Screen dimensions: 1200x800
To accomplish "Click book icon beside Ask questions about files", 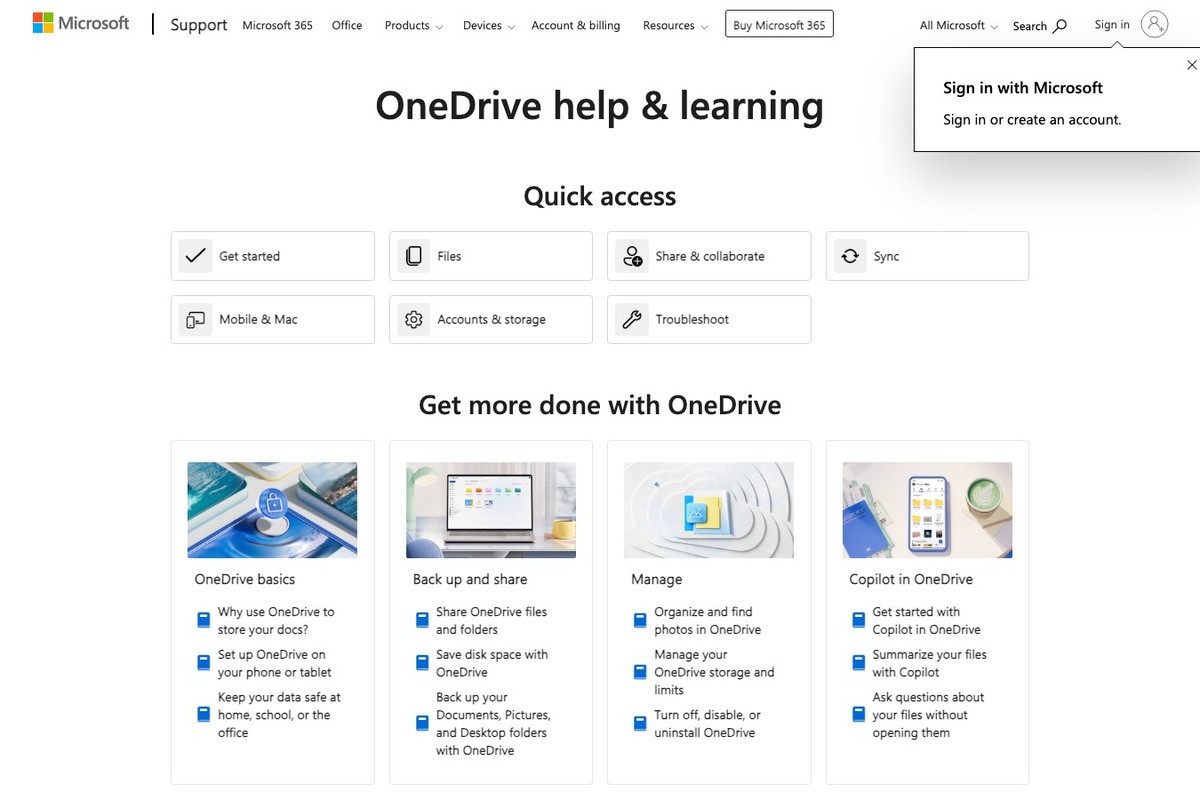I will coord(858,715).
